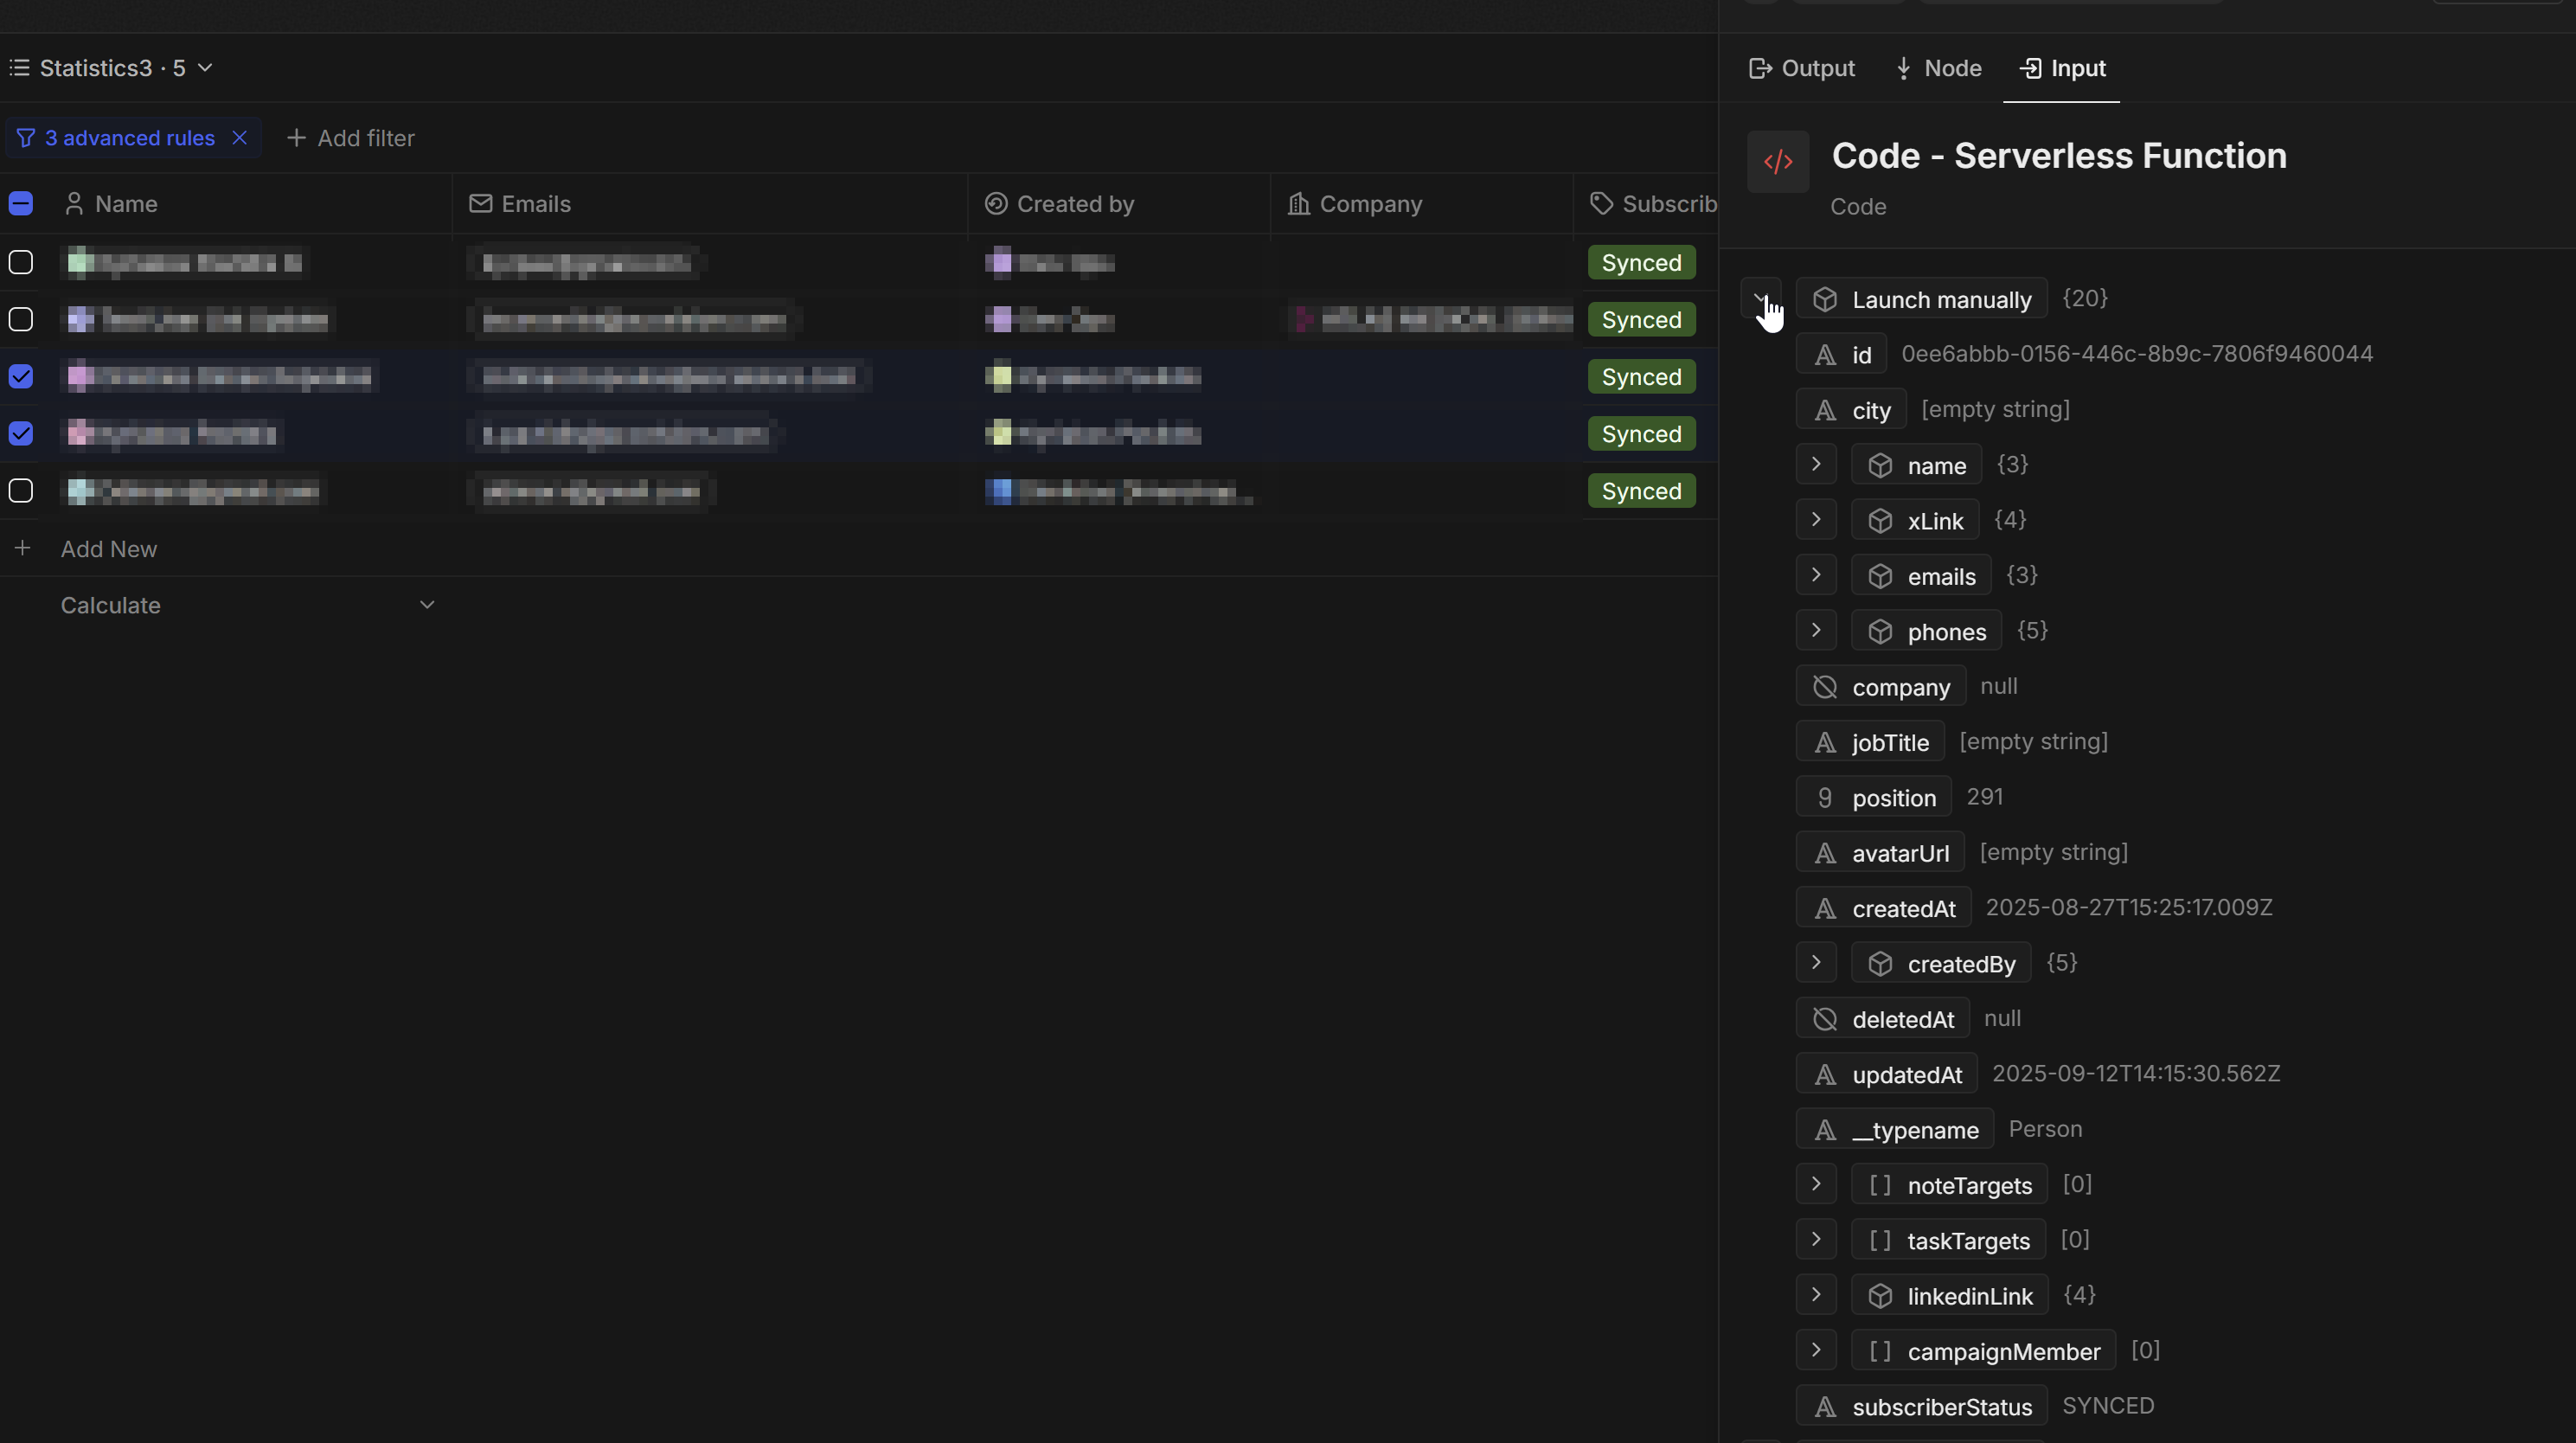
Task: Click the Launch manually cube icon
Action: (x=1824, y=299)
